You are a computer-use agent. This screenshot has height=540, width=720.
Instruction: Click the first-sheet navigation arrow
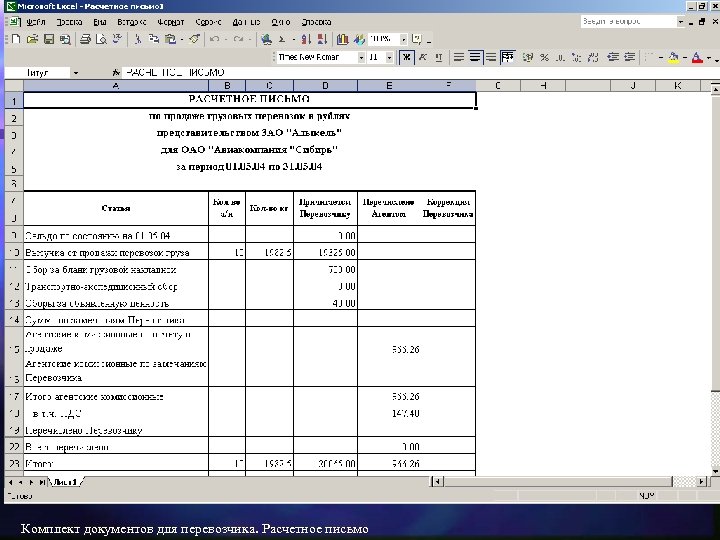click(11, 482)
